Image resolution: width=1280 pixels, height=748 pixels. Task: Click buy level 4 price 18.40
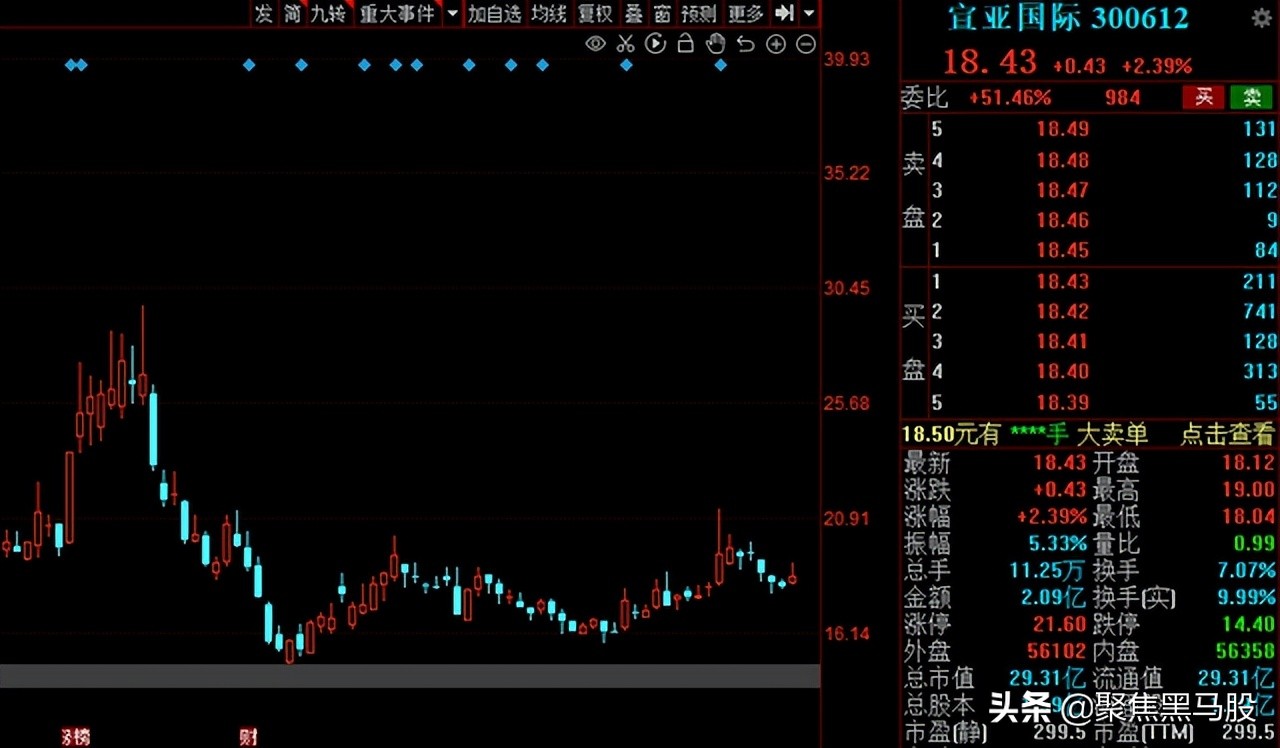(x=1062, y=372)
